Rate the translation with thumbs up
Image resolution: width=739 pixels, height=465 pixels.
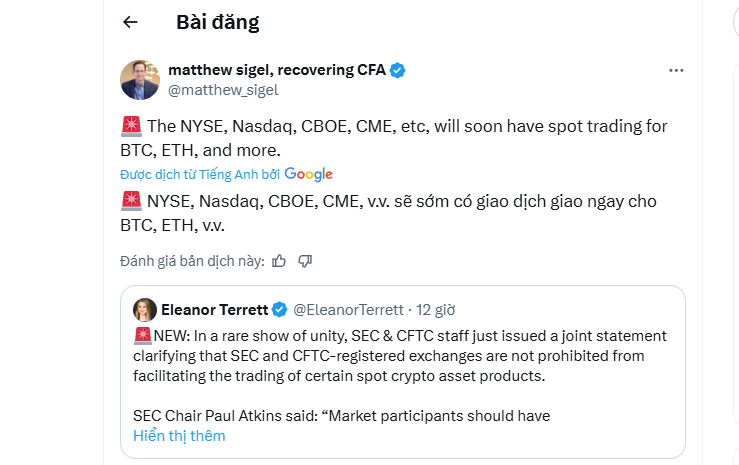click(x=279, y=261)
